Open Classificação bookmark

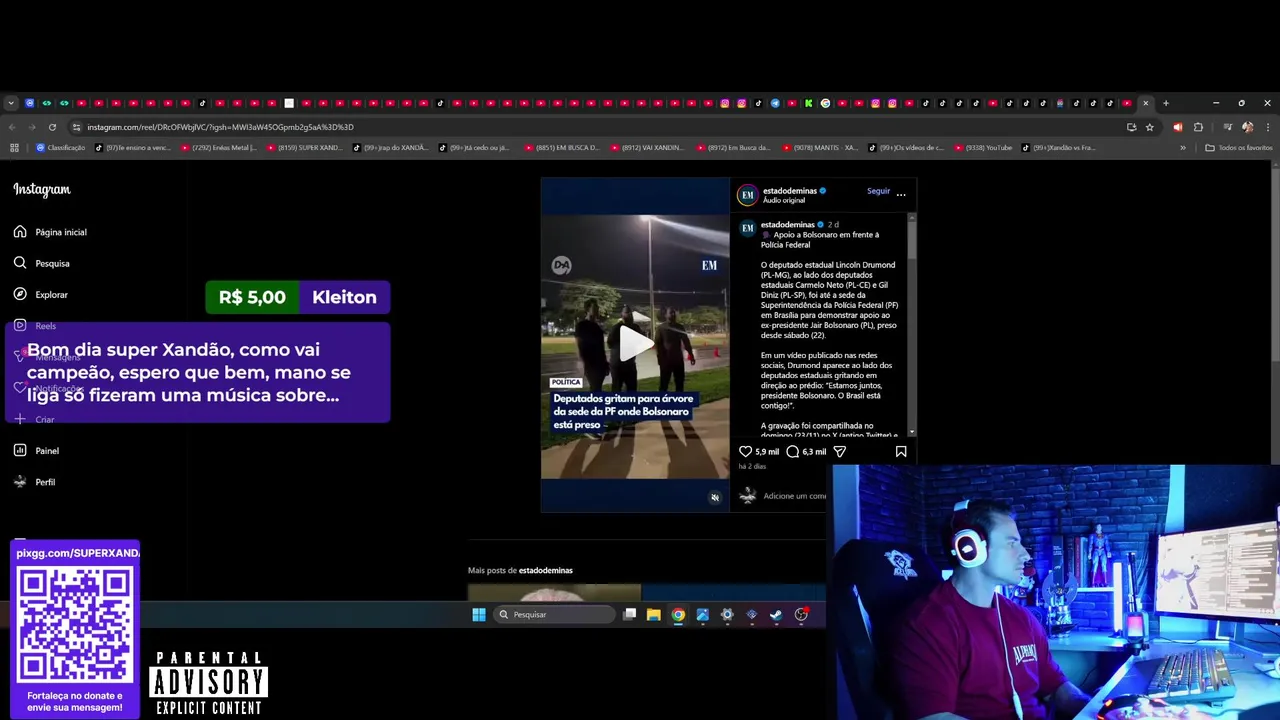pos(61,148)
